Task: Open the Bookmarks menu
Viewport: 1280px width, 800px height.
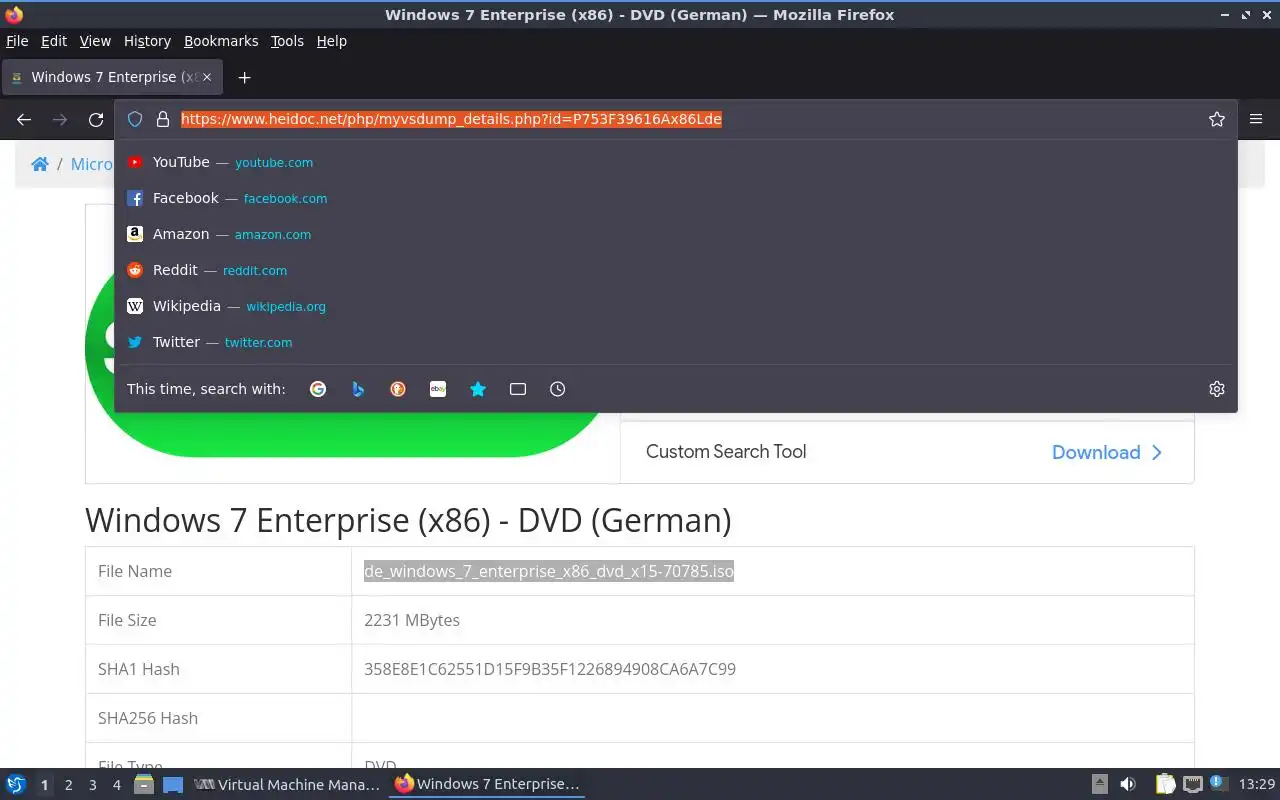Action: click(x=221, y=41)
